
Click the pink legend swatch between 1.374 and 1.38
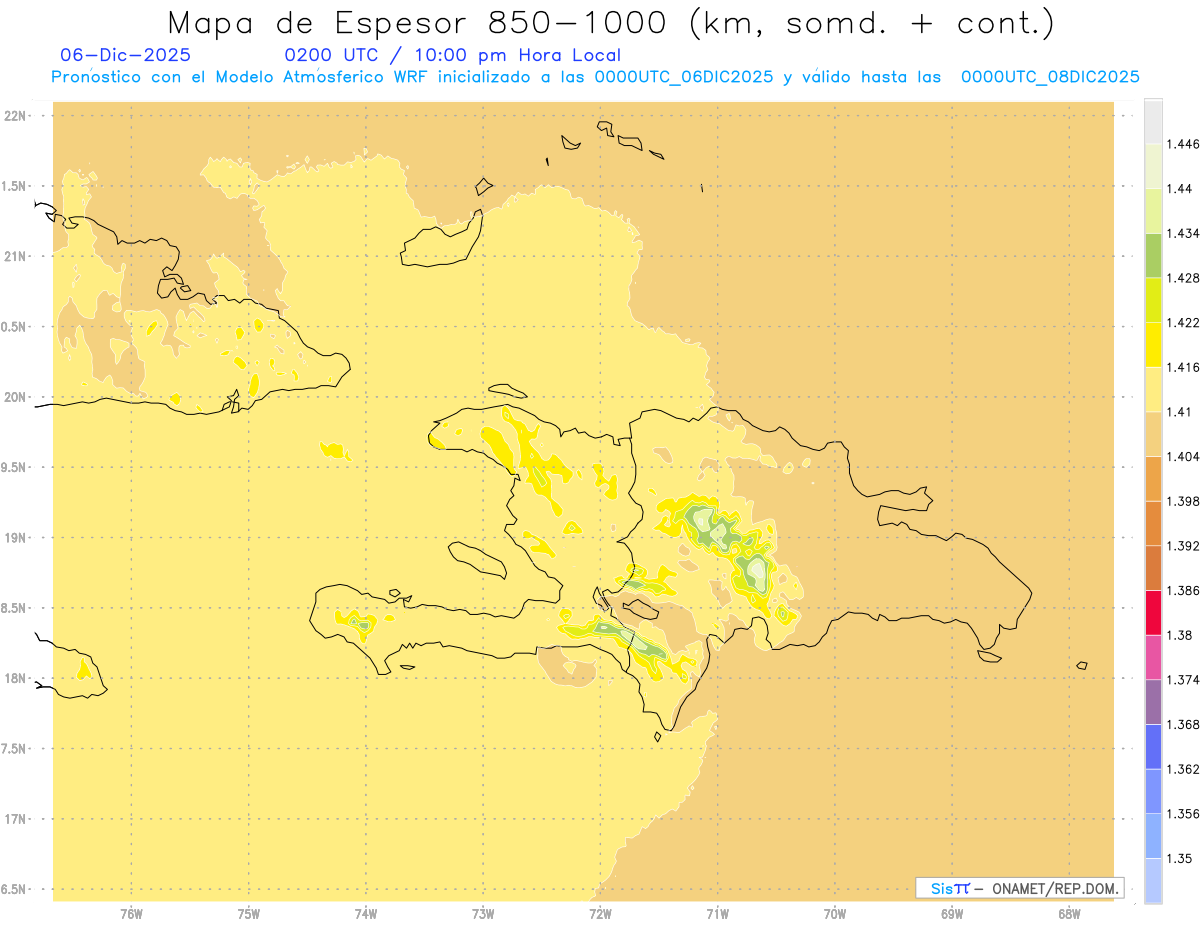[1153, 657]
